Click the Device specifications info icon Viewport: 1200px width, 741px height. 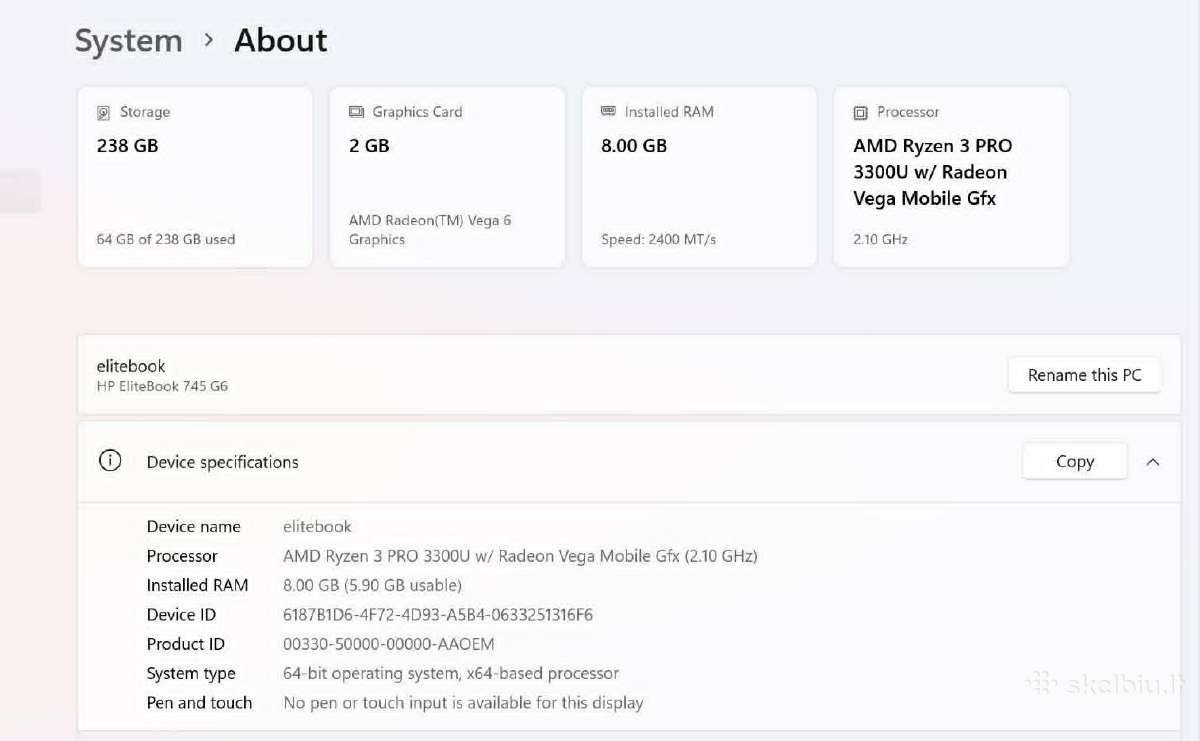(x=110, y=461)
